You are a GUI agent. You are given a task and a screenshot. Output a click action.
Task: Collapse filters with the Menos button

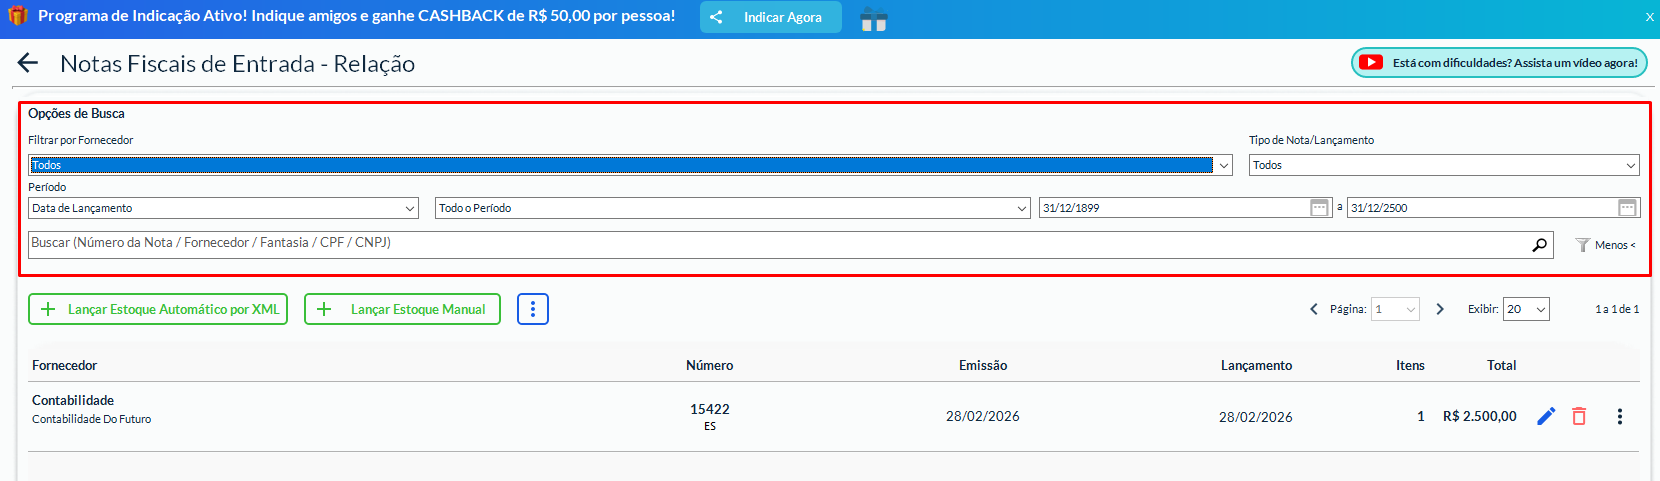[1606, 245]
